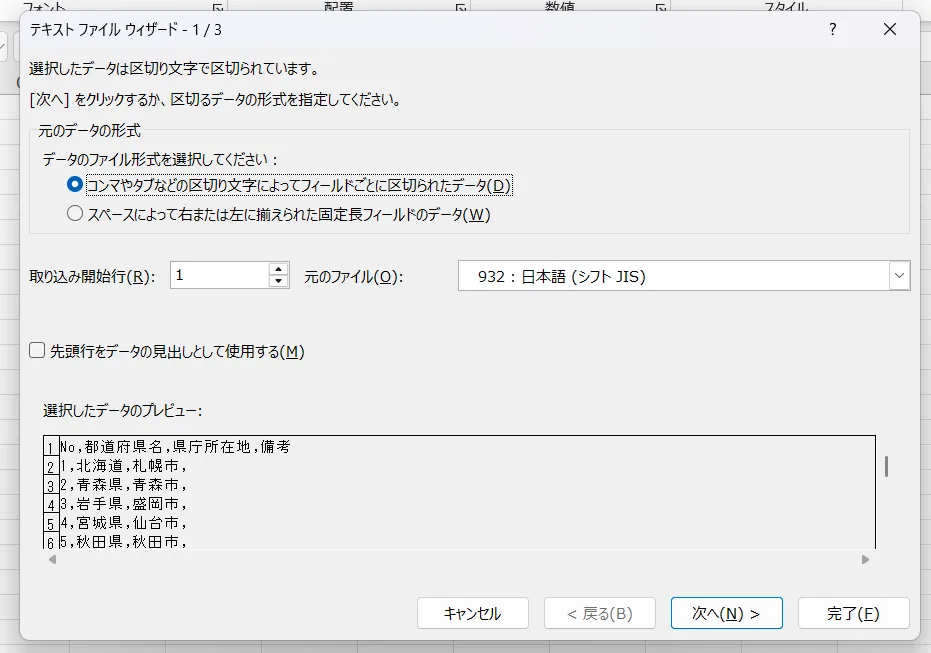Click the preview header line No,都道府県名
The width and height of the screenshot is (931, 653).
(175, 447)
